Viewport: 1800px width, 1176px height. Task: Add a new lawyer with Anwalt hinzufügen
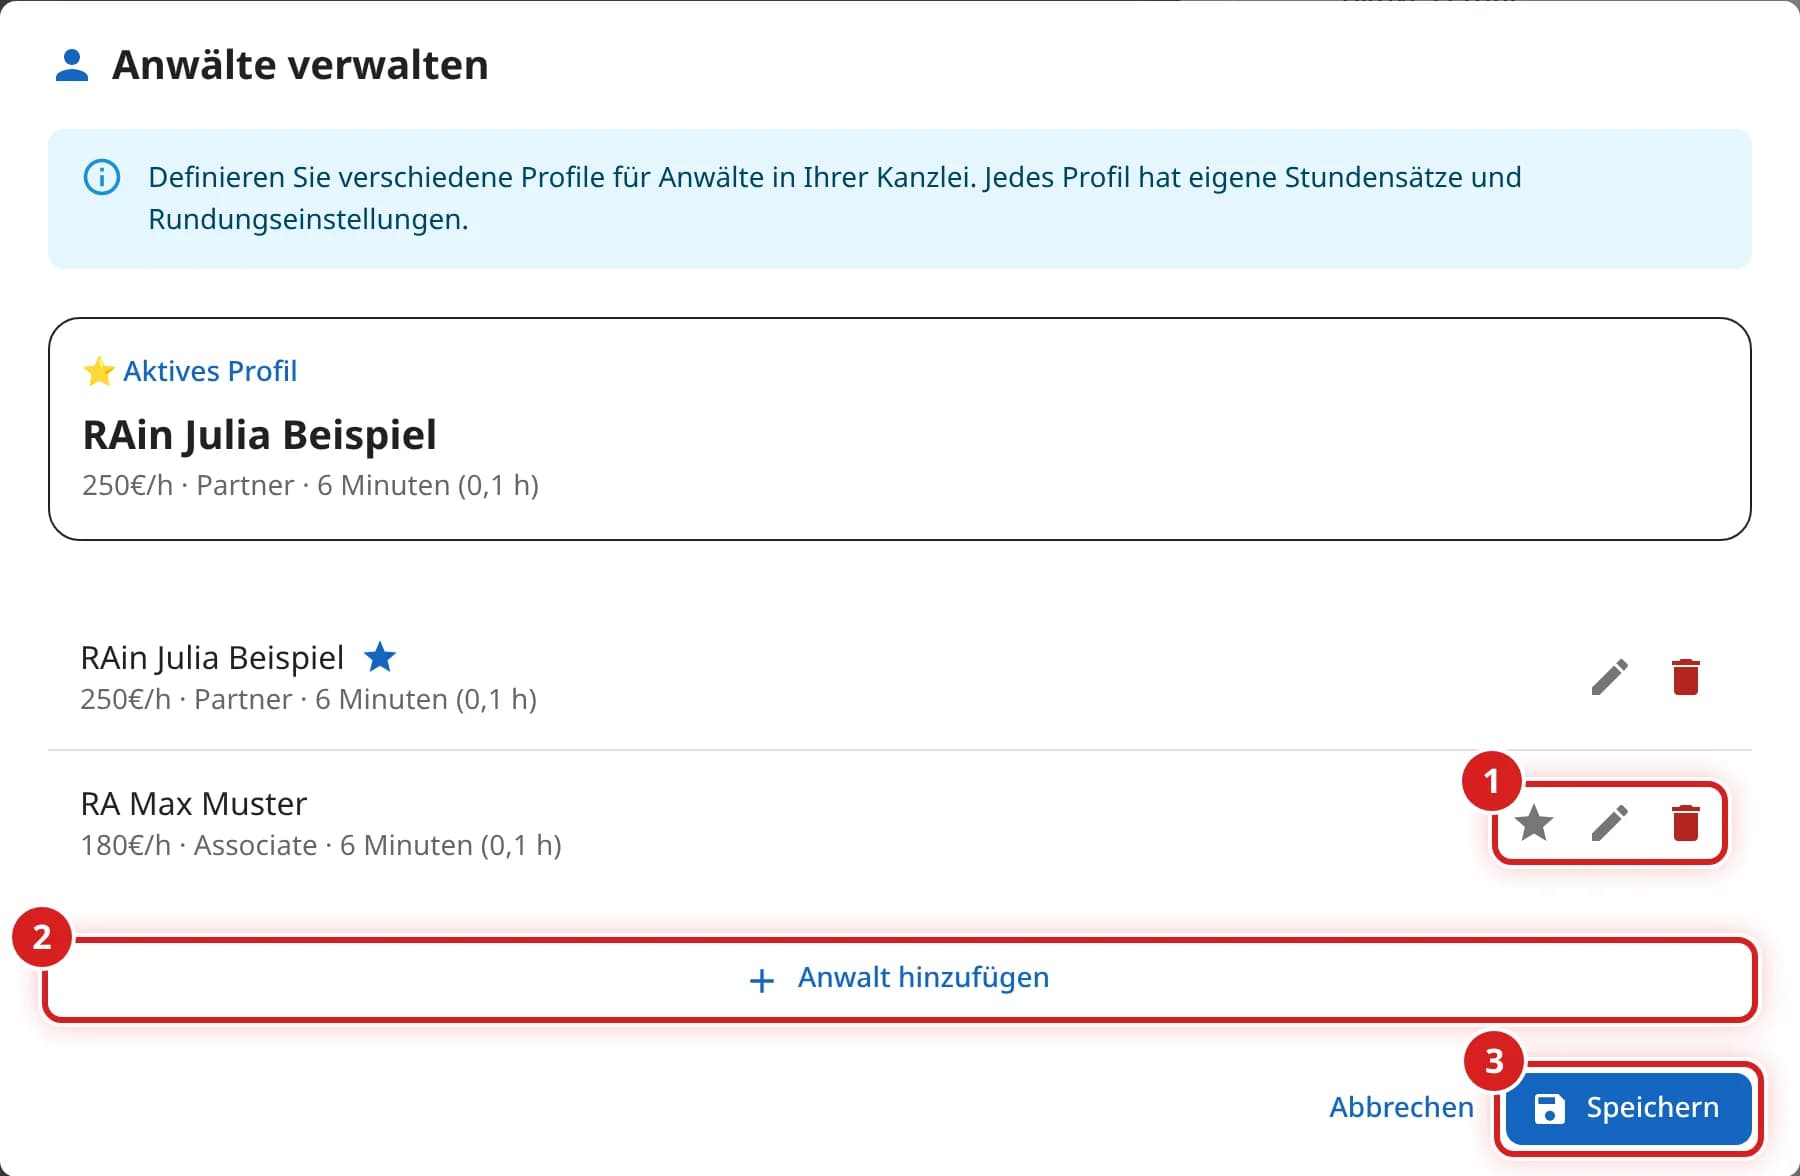(x=899, y=978)
